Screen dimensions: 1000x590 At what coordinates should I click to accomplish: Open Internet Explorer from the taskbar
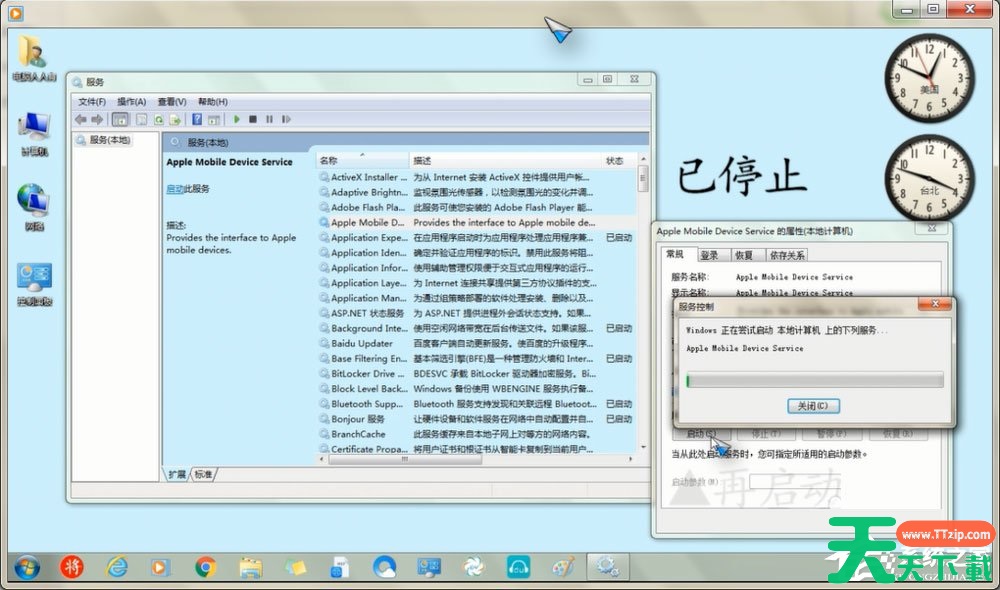(117, 567)
